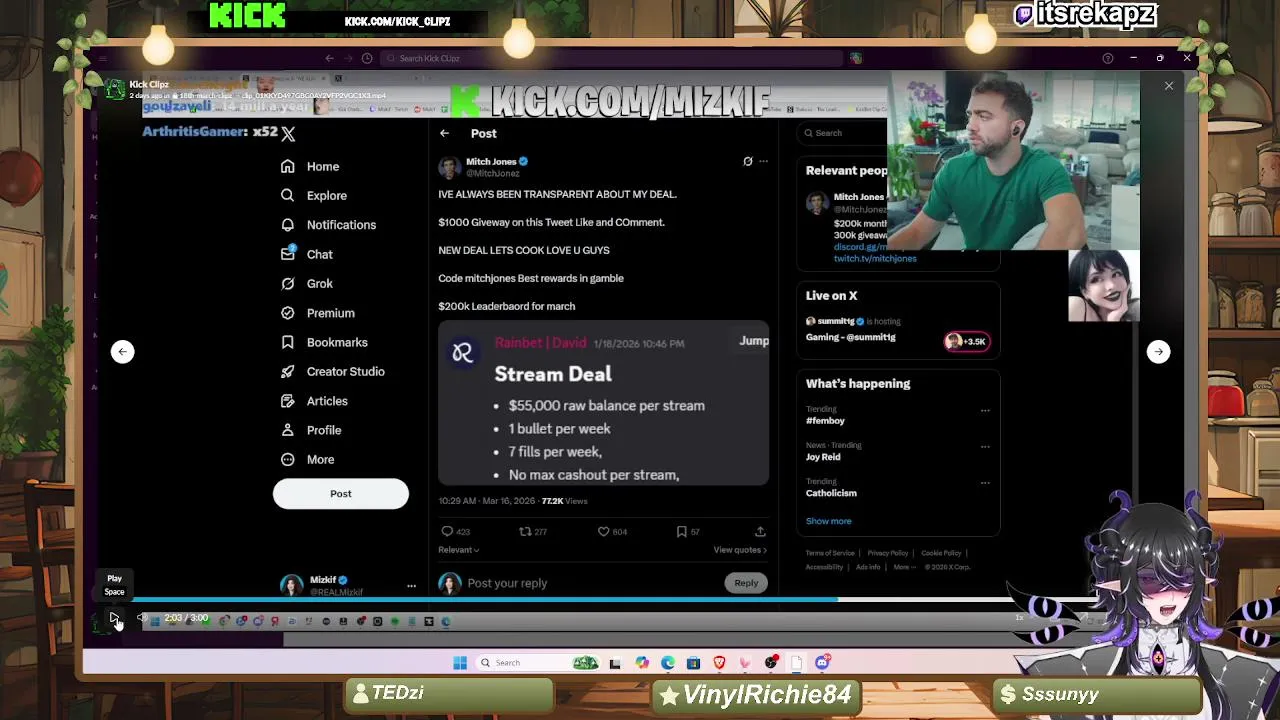Screen dimensions: 1280x720
Task: Click the Stream Deal embedded image
Action: (x=603, y=403)
